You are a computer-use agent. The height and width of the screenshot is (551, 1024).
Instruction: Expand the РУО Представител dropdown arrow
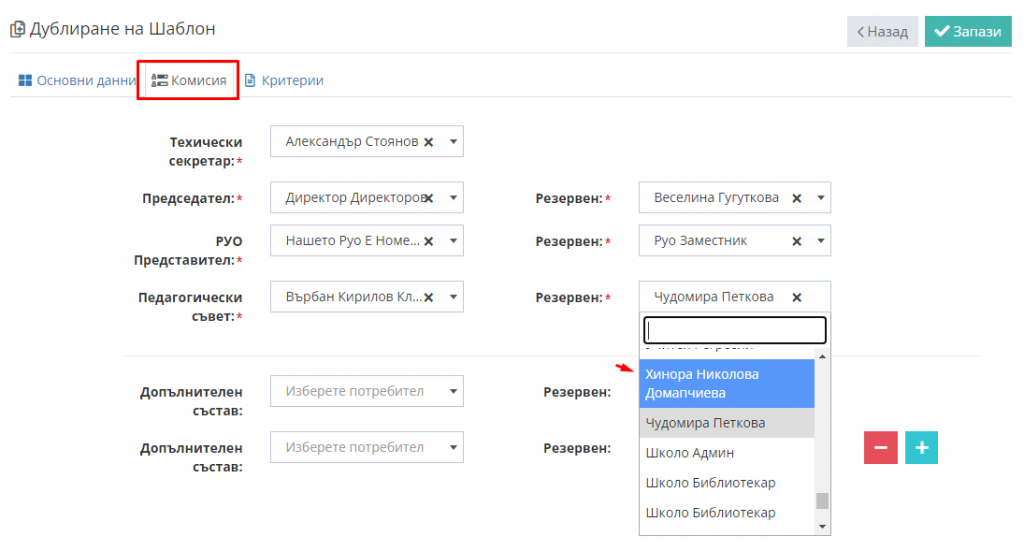[453, 241]
